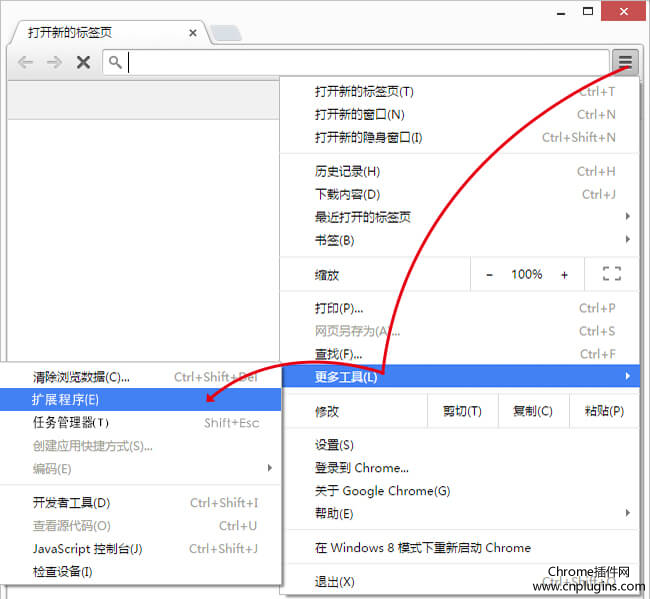This screenshot has height=599, width=650.
Task: Click the 复制(C) copy button
Action: (532, 411)
